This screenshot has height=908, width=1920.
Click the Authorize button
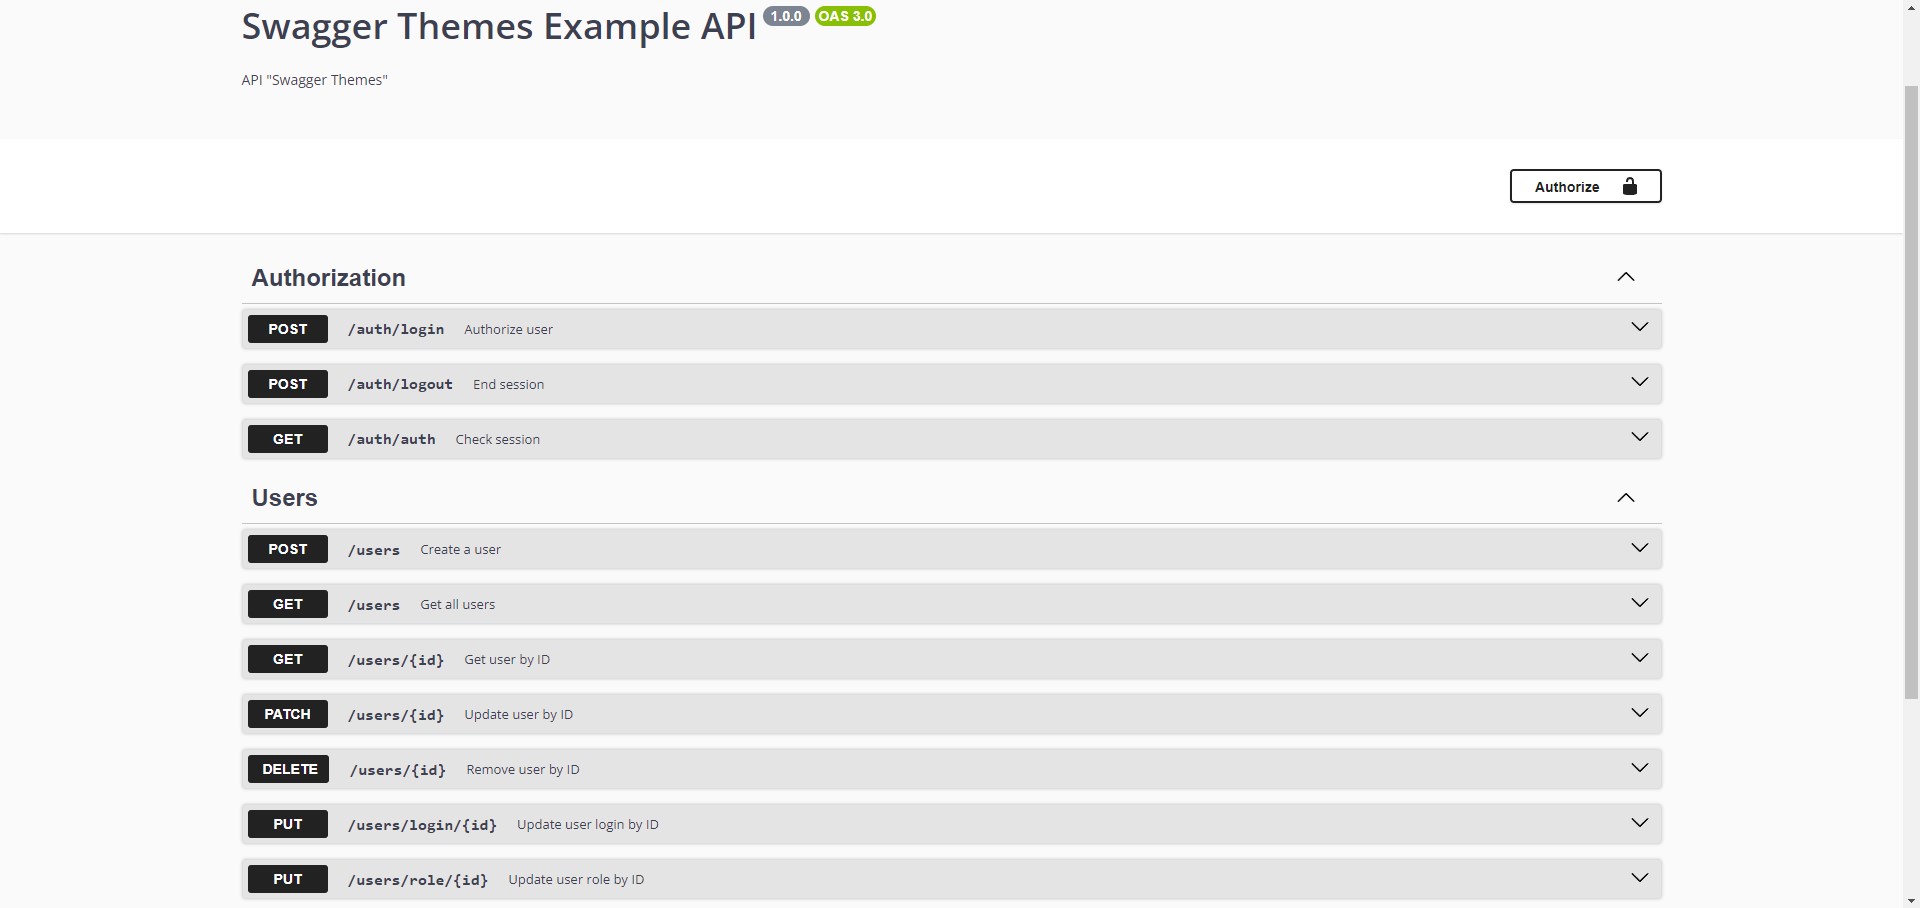coord(1585,186)
